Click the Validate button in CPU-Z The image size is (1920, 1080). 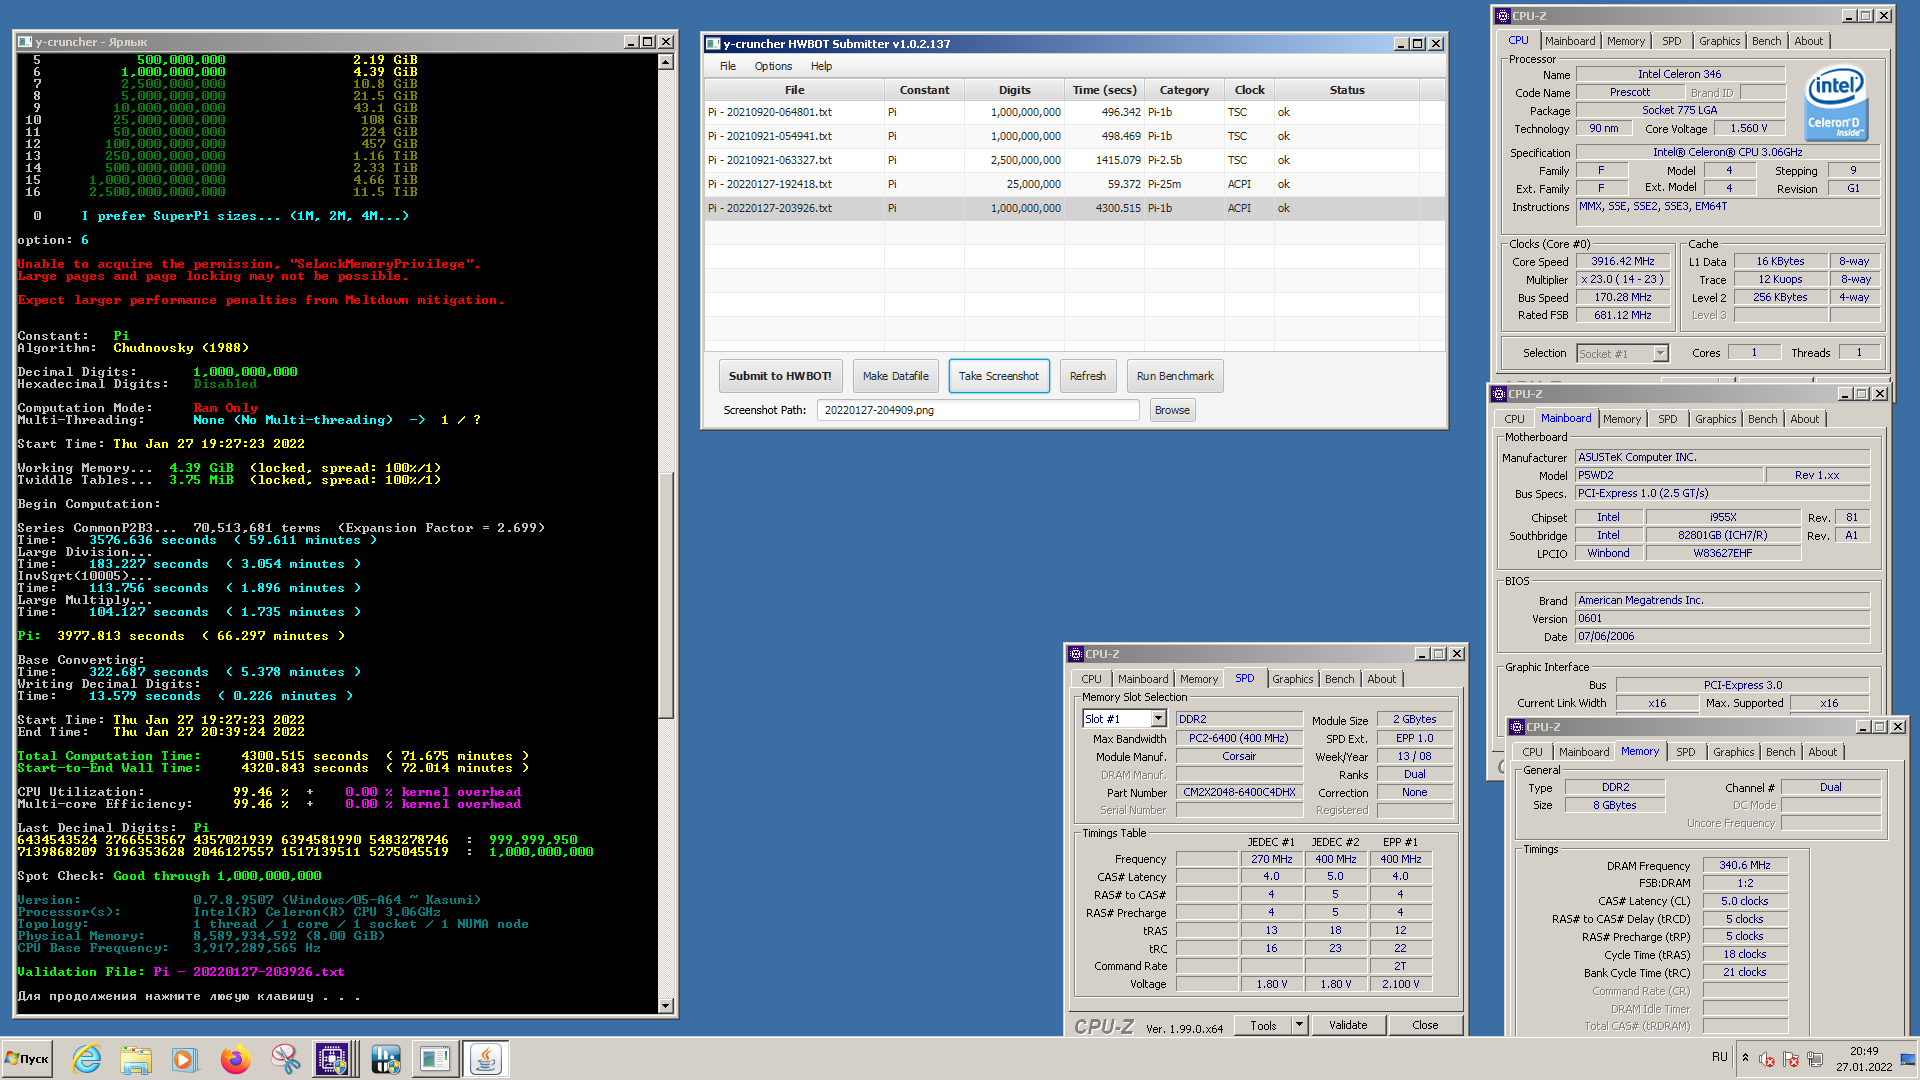(x=1347, y=1025)
